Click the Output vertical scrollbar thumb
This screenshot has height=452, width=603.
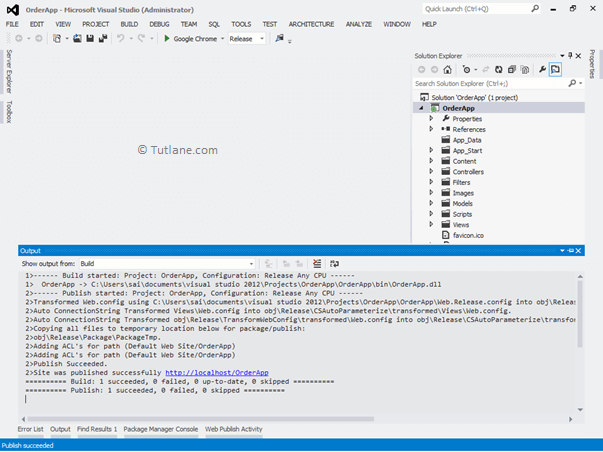580,314
